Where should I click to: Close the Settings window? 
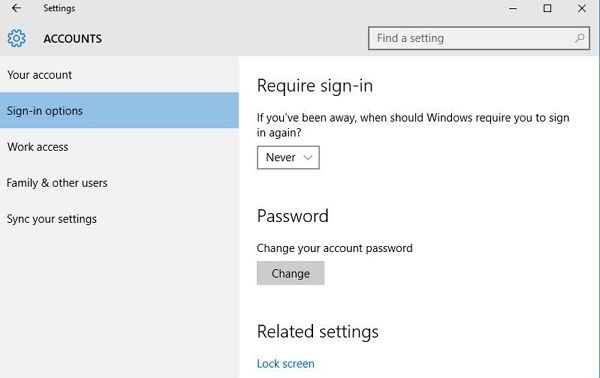tap(582, 8)
